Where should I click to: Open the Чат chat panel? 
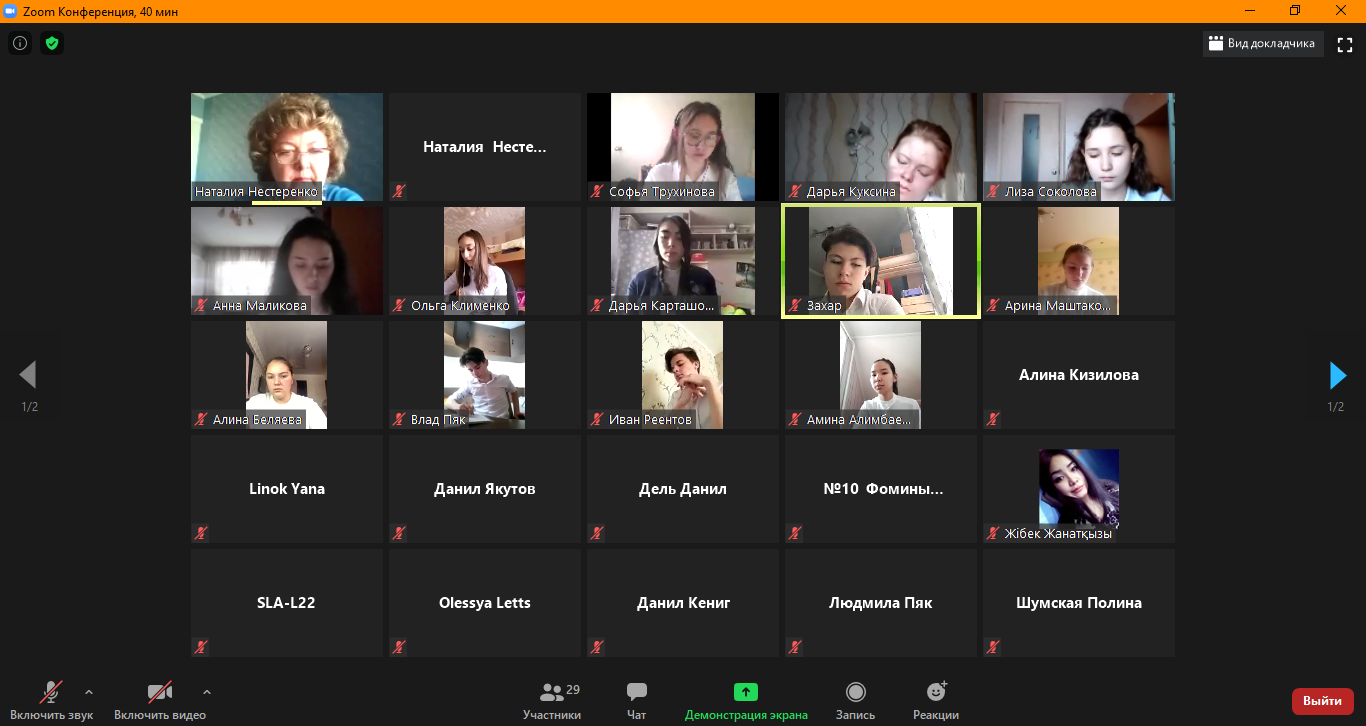636,700
